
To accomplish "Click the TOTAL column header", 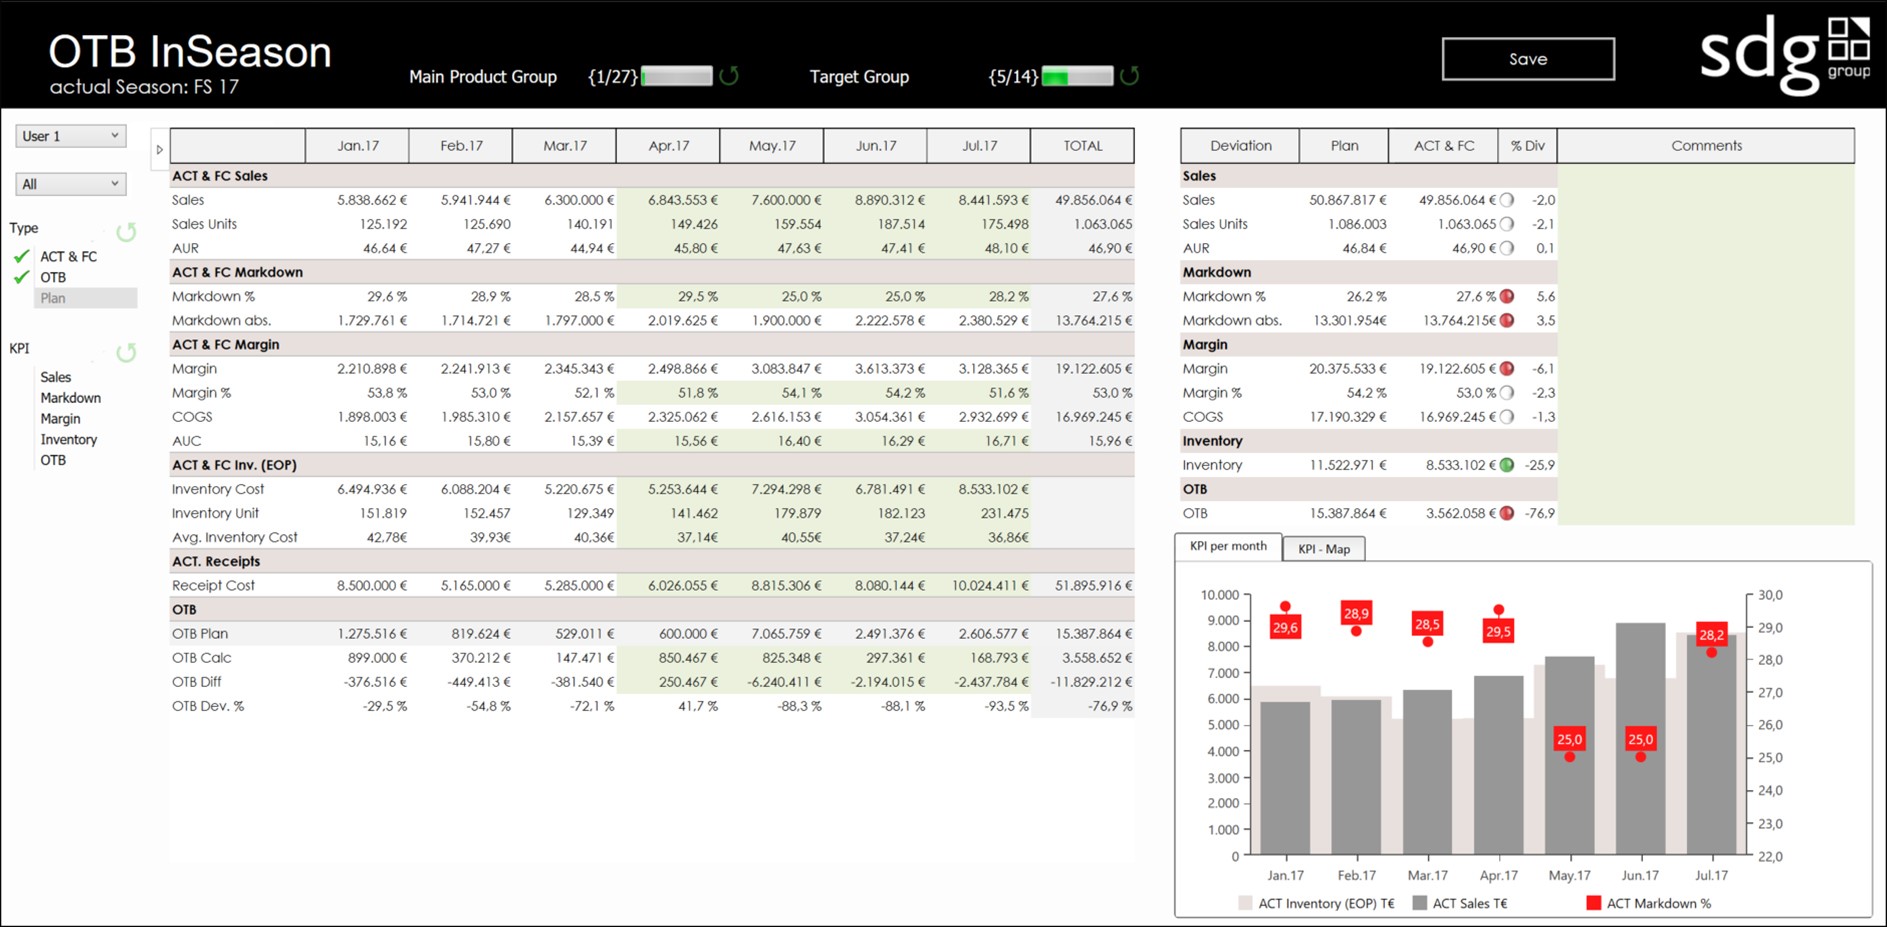I will (1083, 145).
